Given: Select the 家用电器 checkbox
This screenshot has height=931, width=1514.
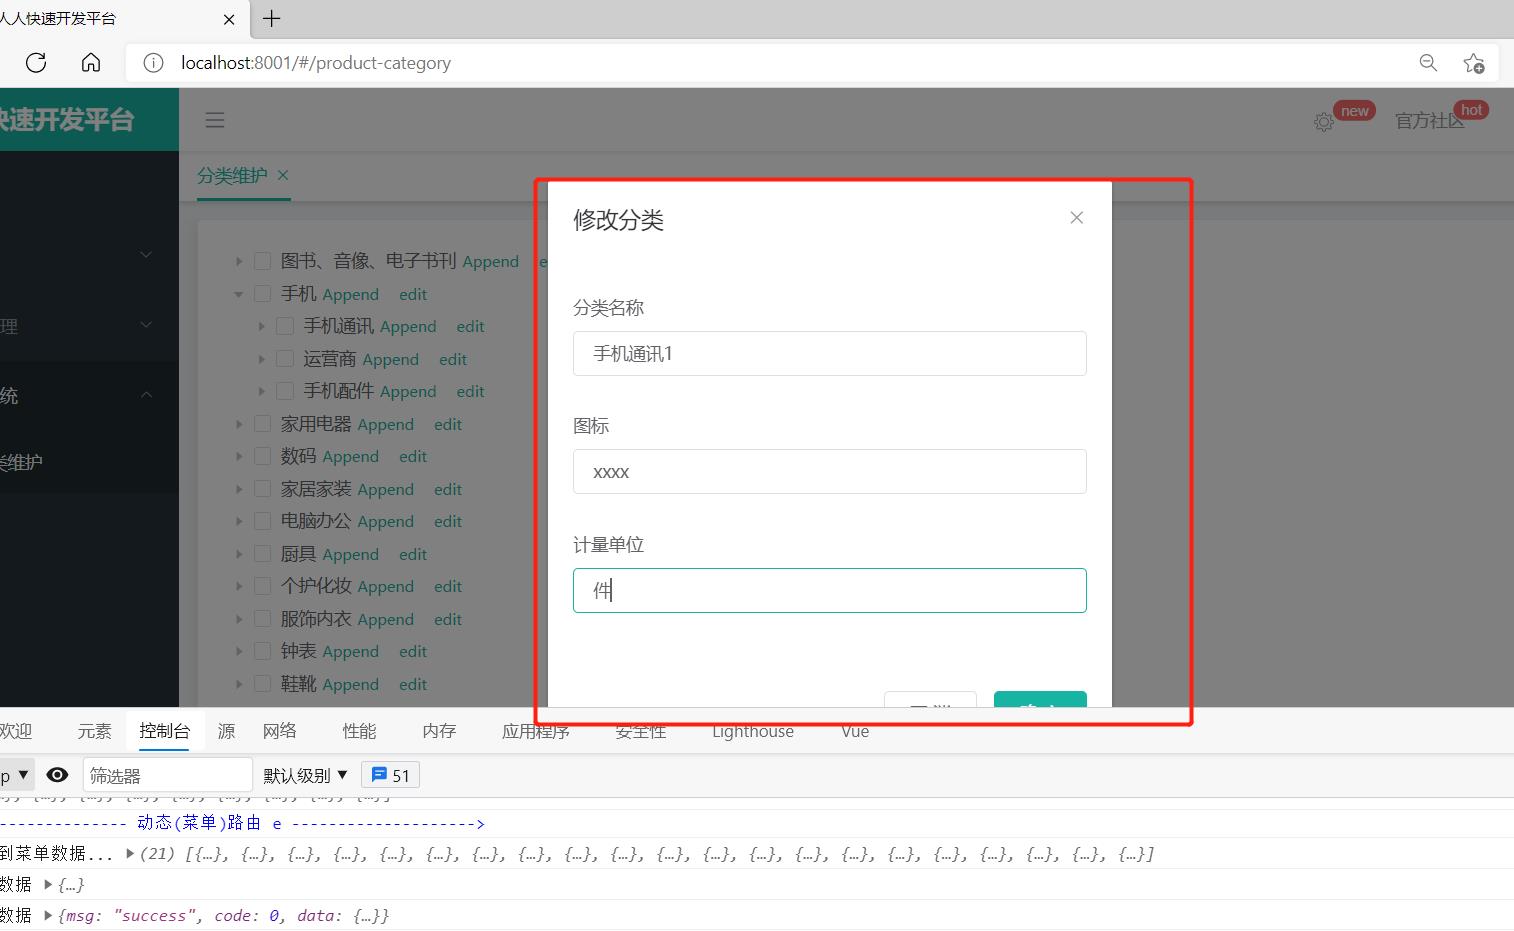Looking at the screenshot, I should pos(263,424).
